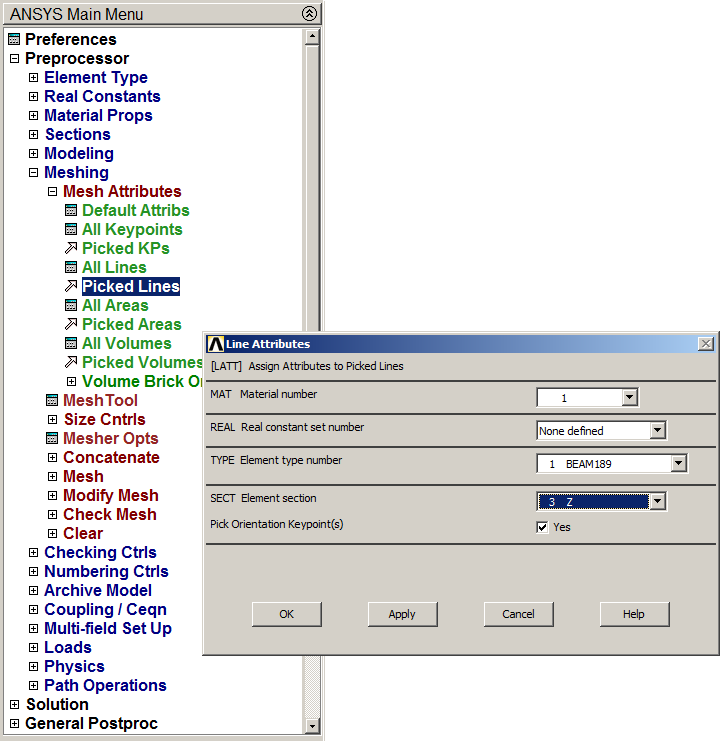
Task: Click the MeshTool icon
Action: (x=52, y=401)
